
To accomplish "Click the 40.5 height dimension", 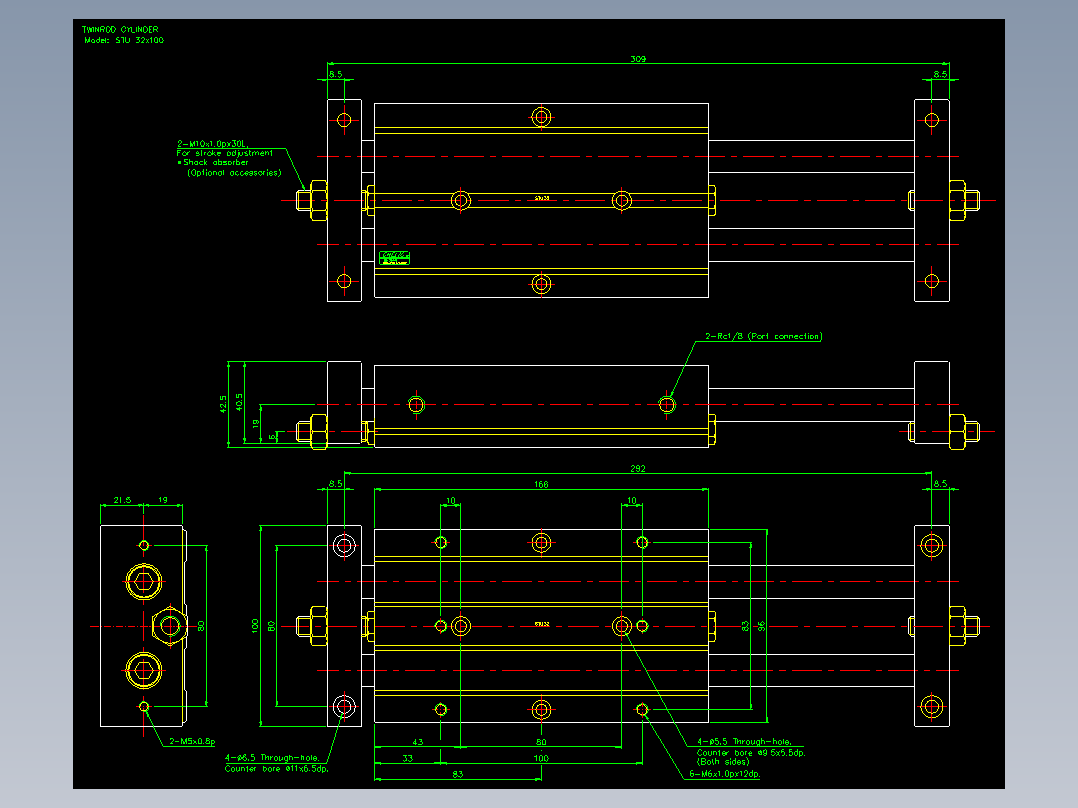I will coord(239,402).
